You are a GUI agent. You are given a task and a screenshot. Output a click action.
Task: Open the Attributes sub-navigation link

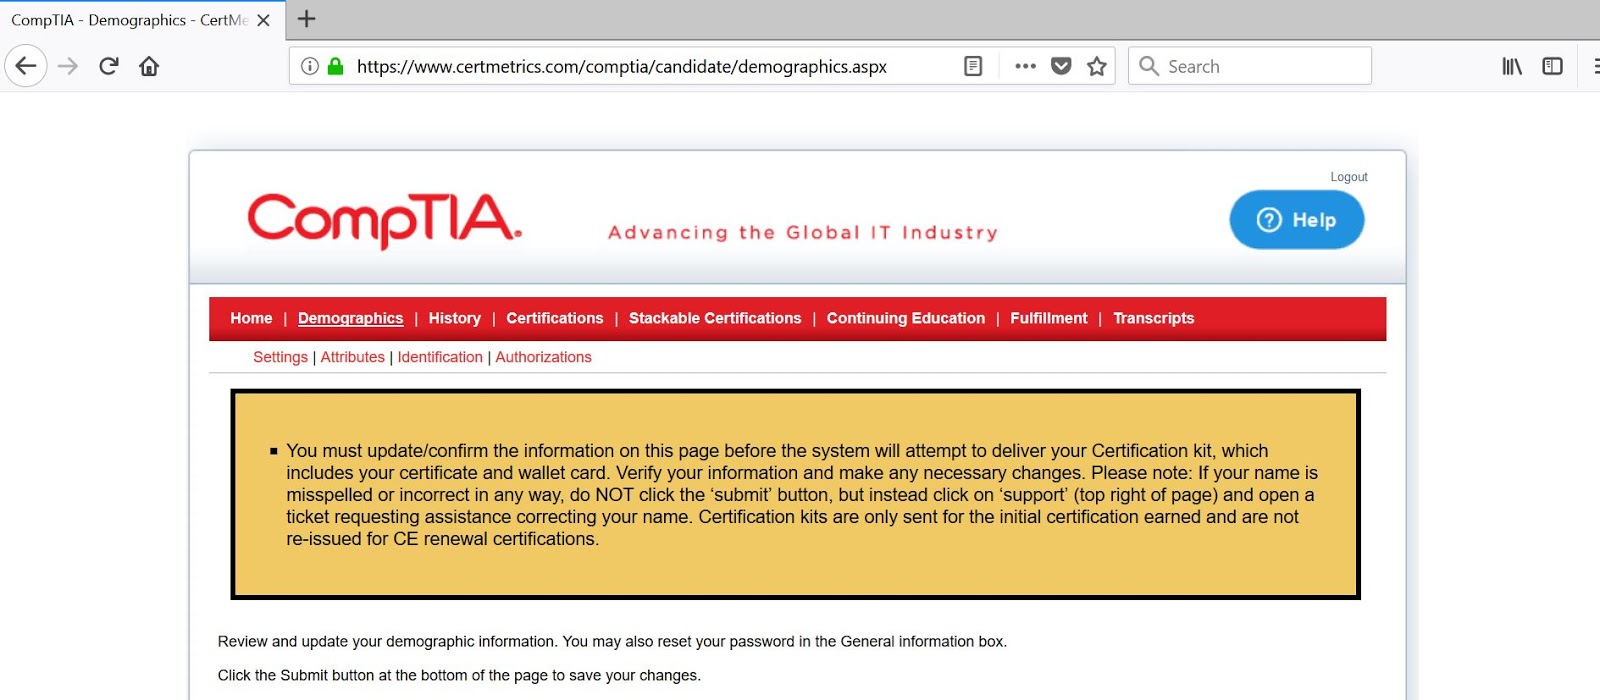pos(352,357)
